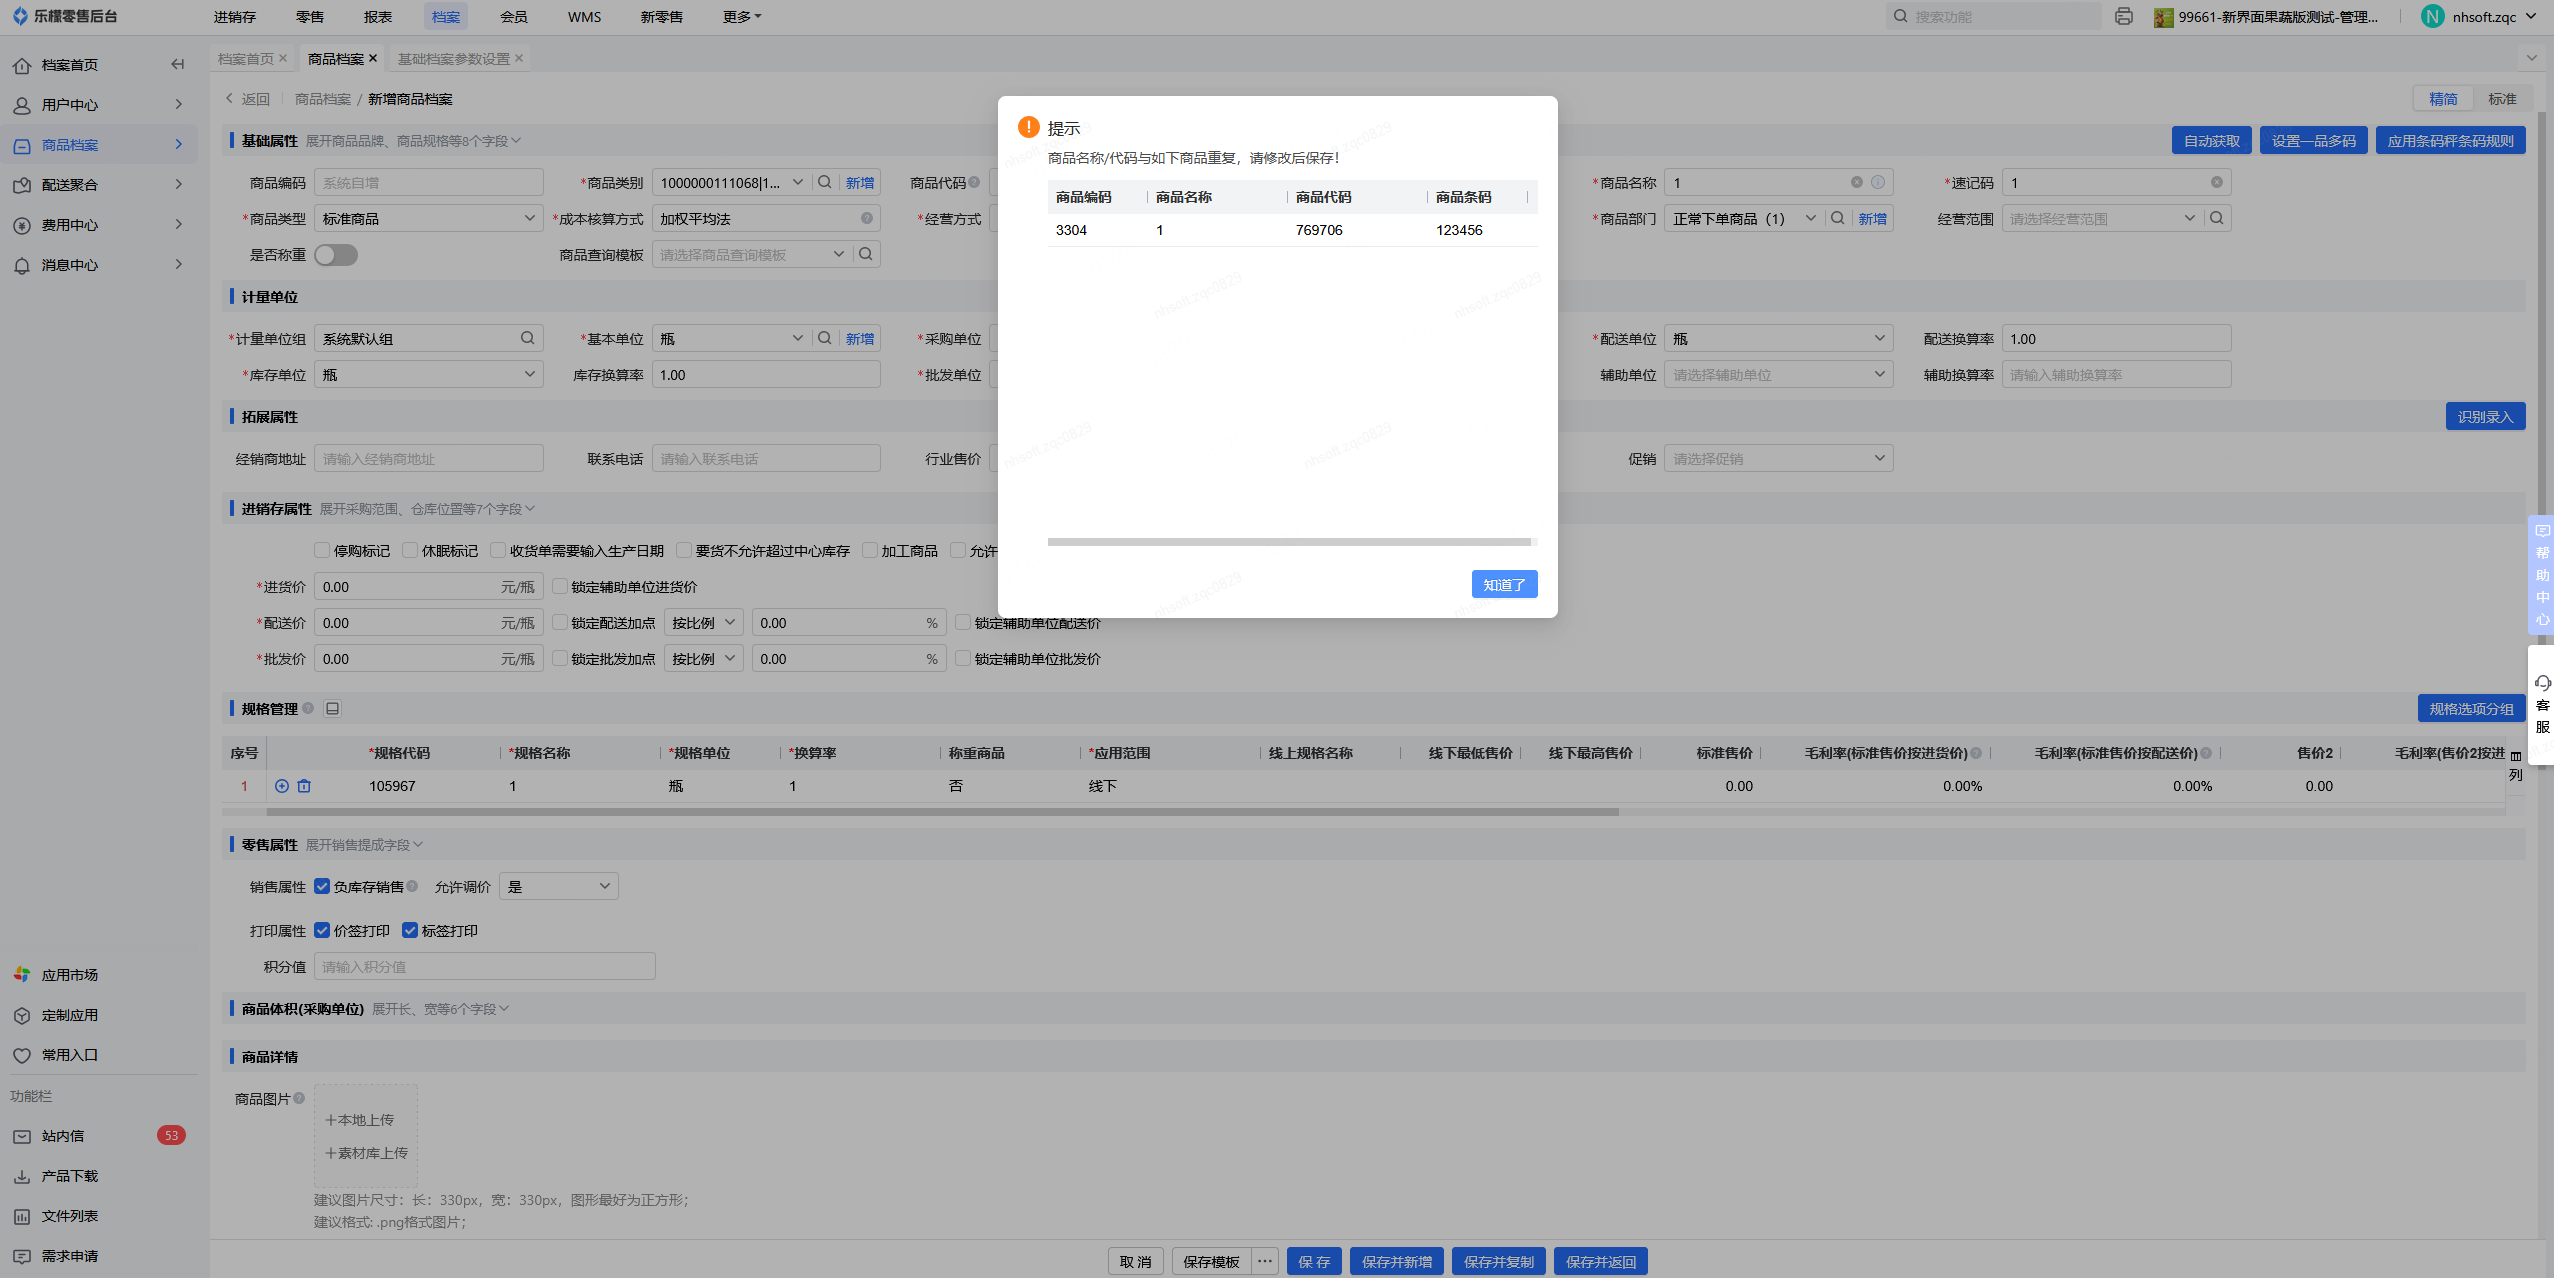2554x1278 pixels.
Task: Open the 允许调价 dropdown
Action: [558, 887]
